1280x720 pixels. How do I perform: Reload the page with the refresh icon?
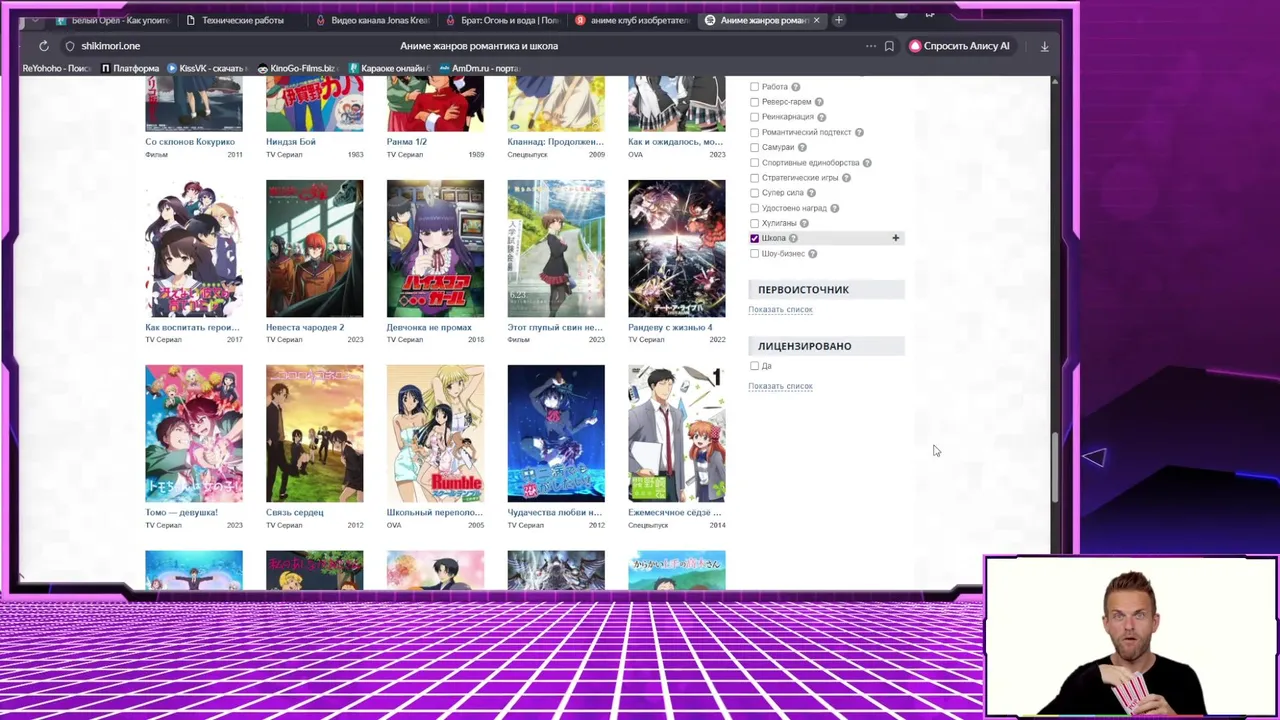(x=44, y=46)
